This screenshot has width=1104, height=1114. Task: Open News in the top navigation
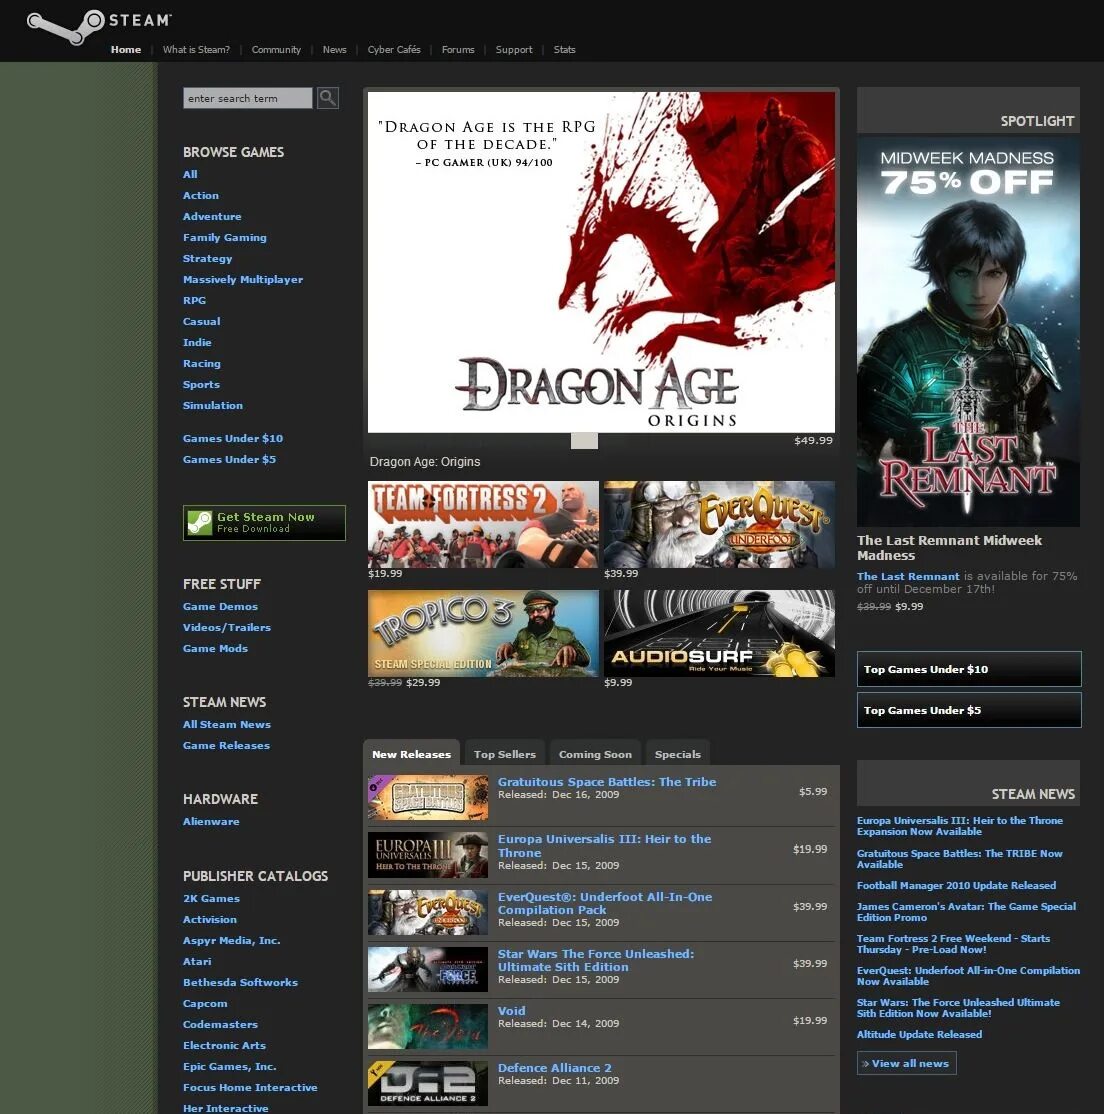tap(335, 50)
